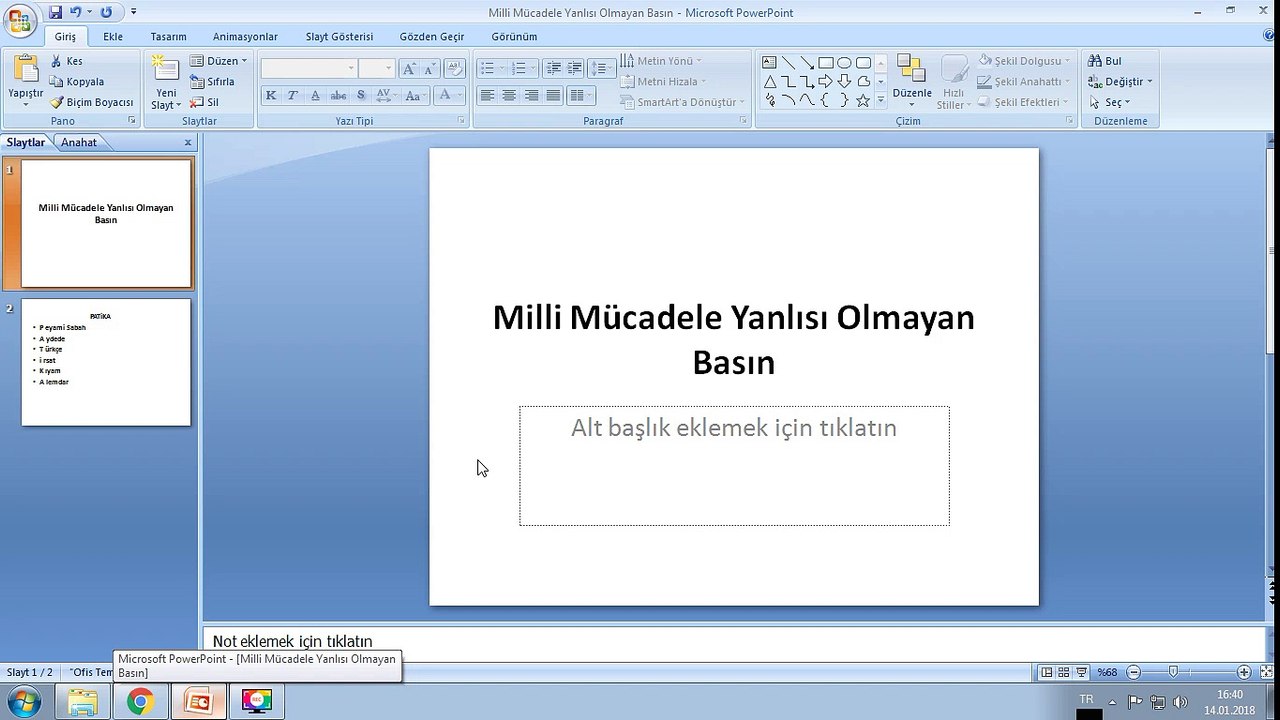
Task: Start the slide show from the status bar icon
Action: pos(1081,673)
